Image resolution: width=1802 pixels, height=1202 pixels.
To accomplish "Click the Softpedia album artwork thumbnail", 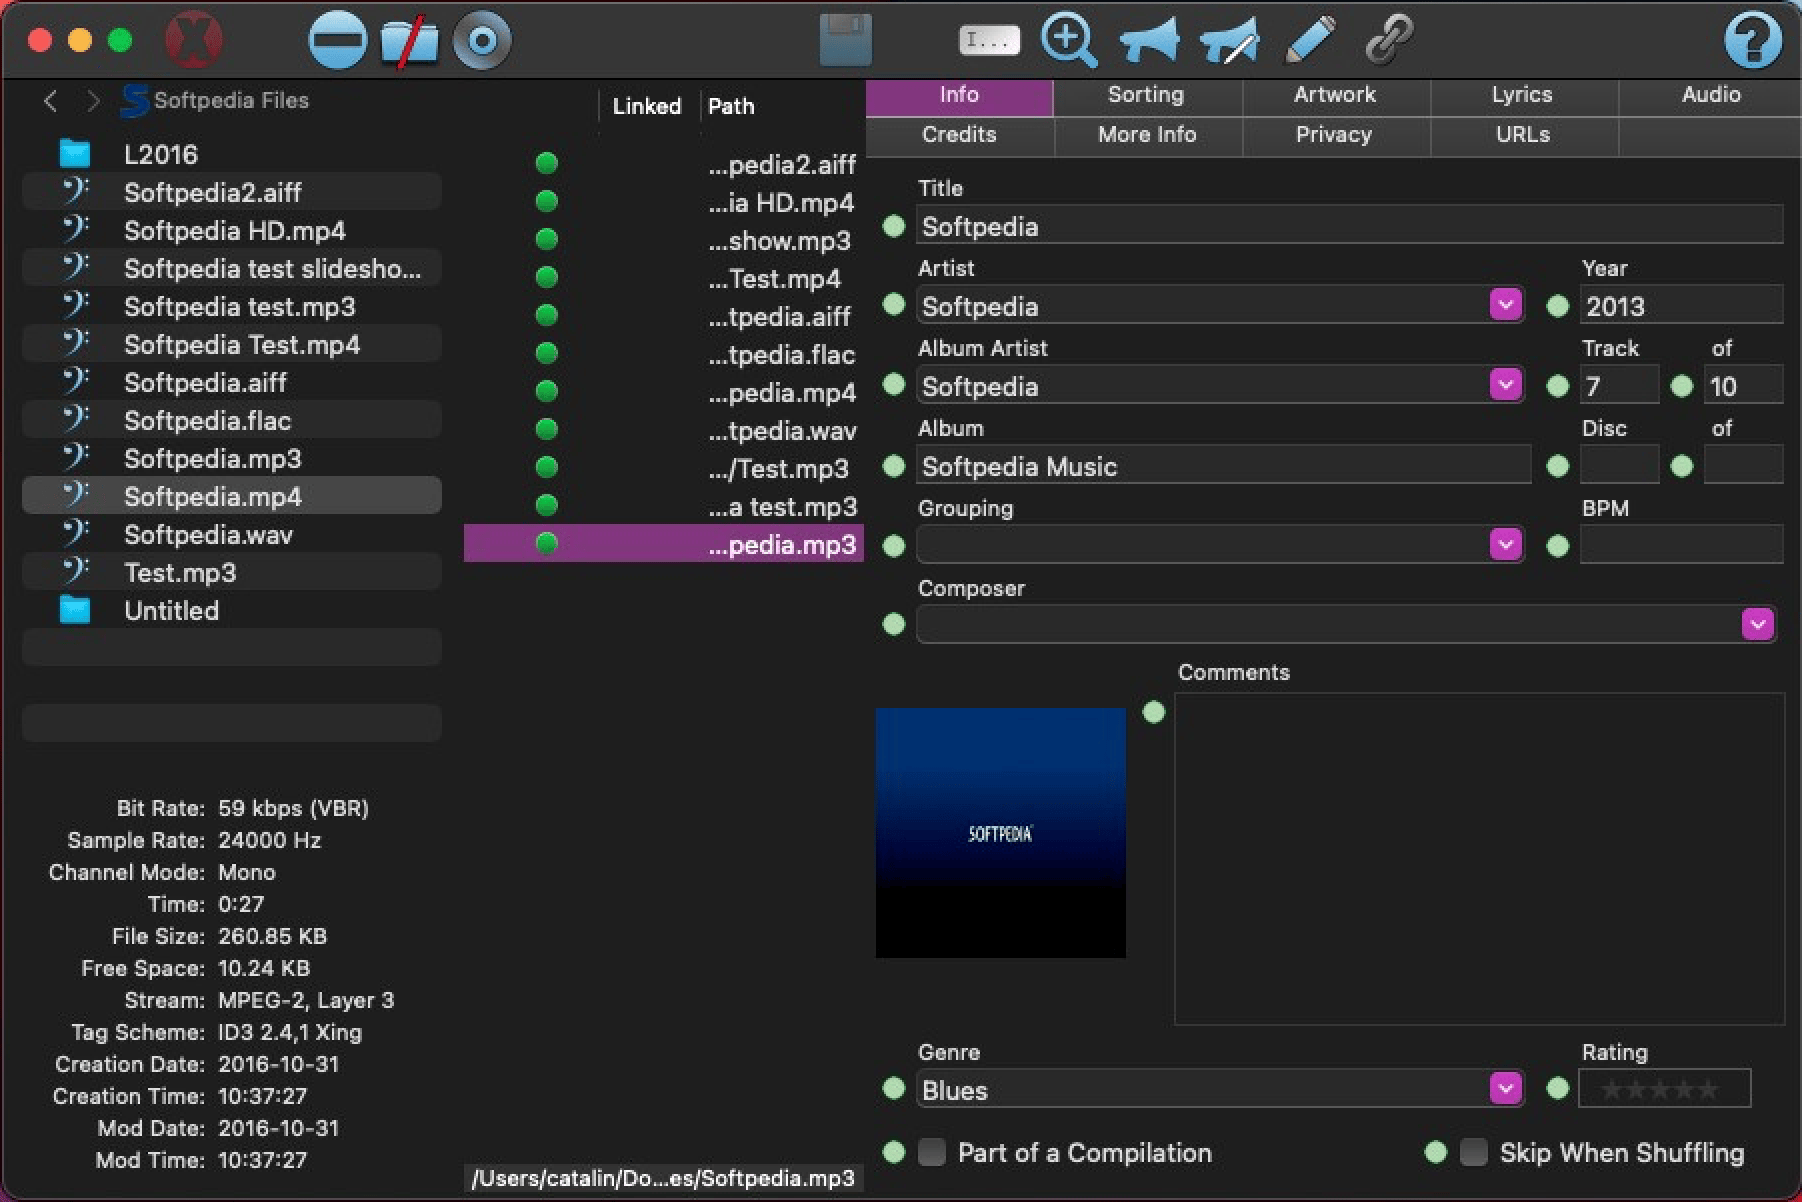I will coord(1000,833).
